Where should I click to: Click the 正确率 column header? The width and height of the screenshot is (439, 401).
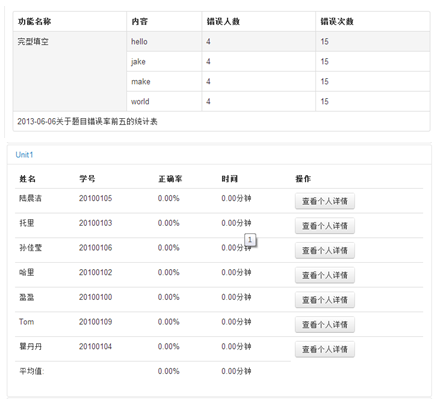pos(170,179)
